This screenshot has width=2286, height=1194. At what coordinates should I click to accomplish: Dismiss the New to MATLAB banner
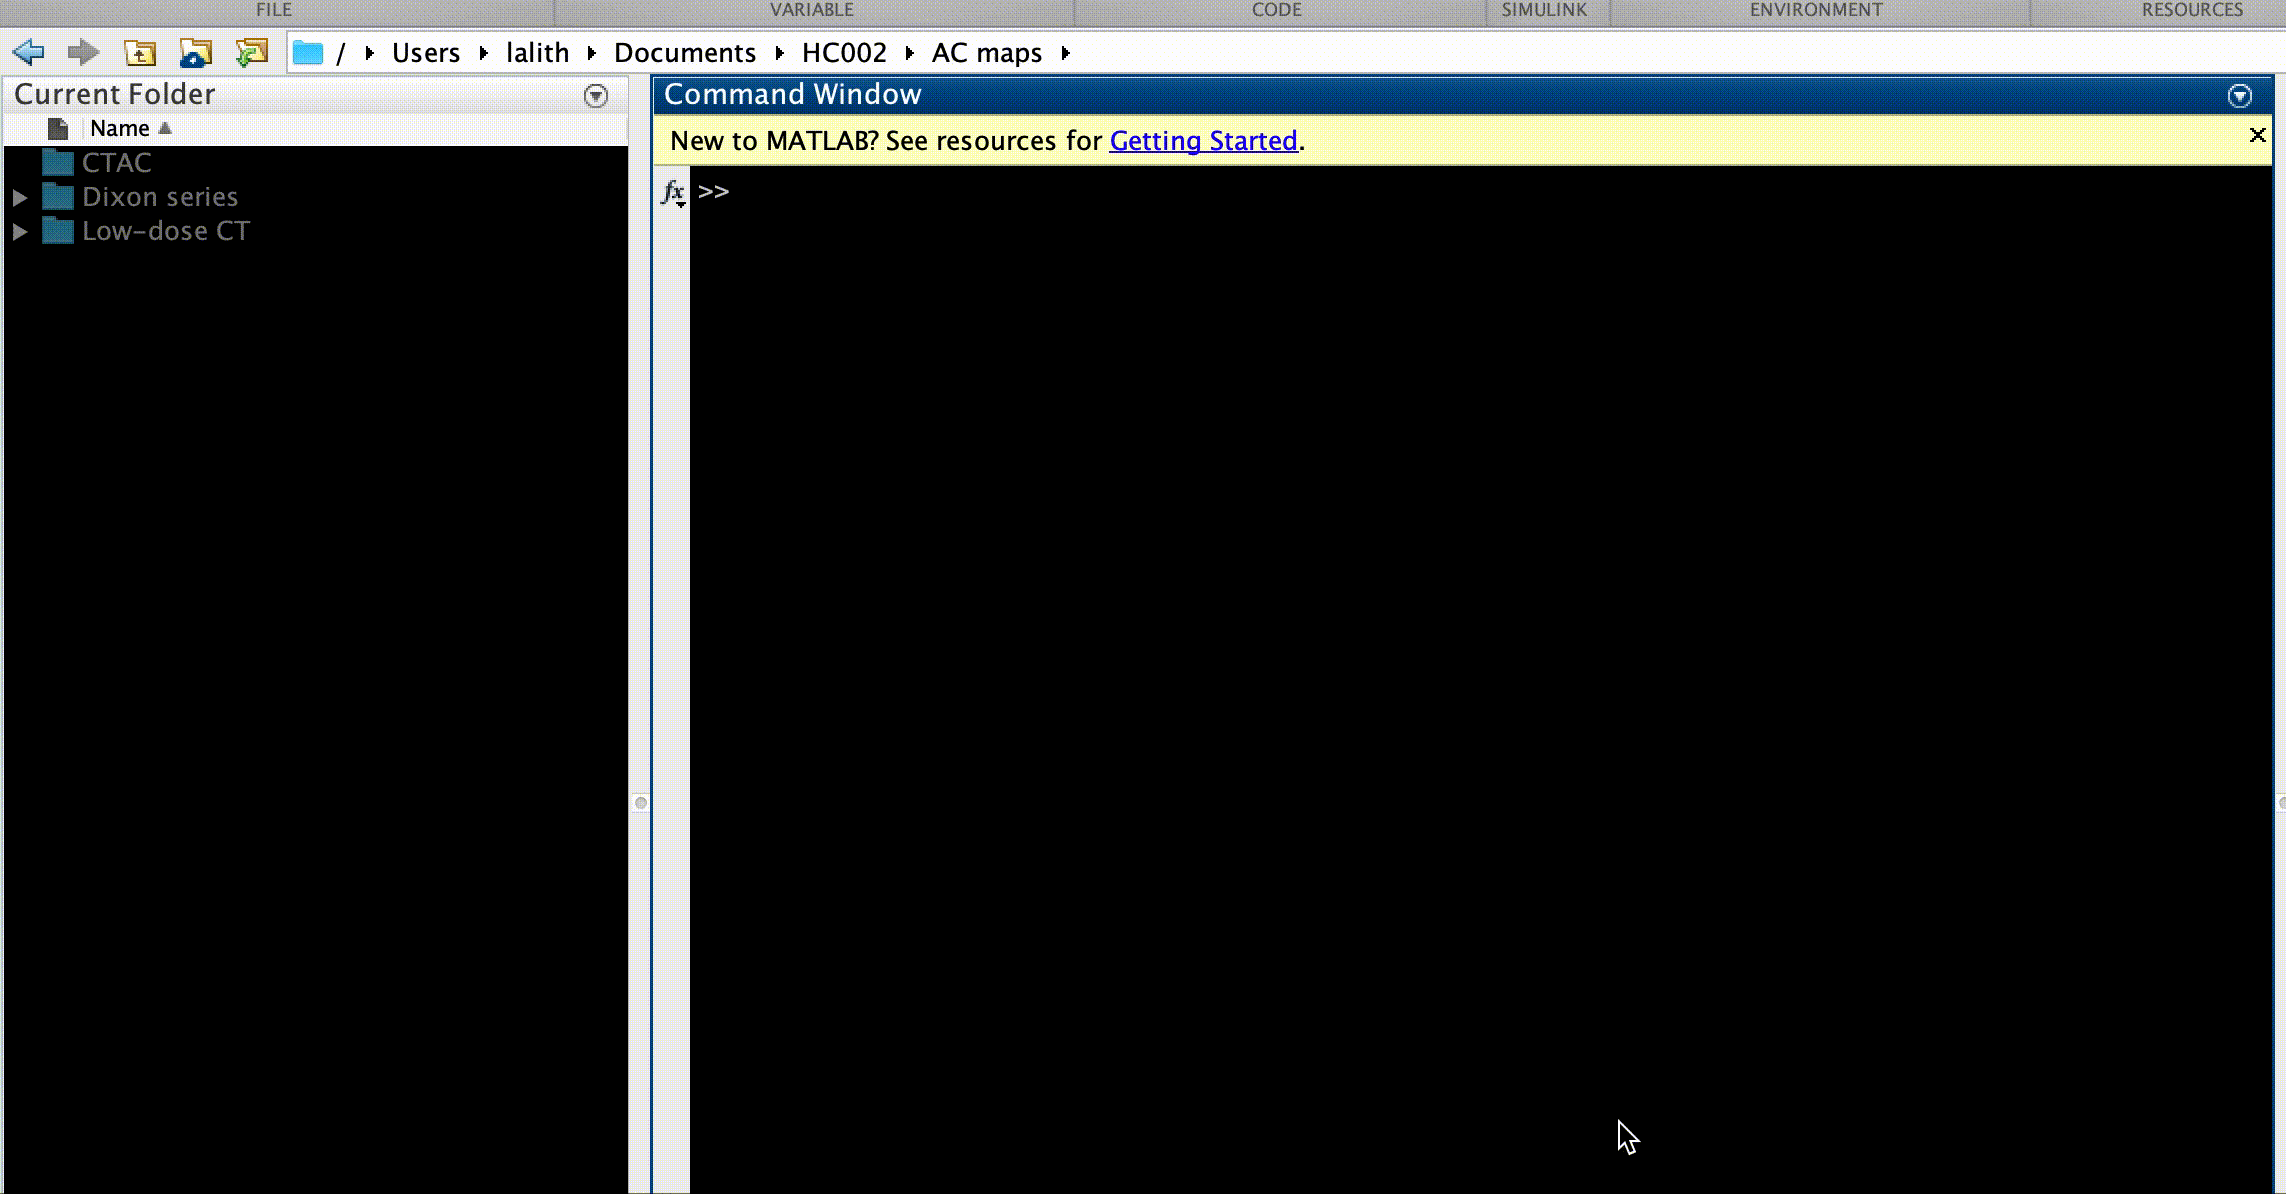click(2257, 135)
